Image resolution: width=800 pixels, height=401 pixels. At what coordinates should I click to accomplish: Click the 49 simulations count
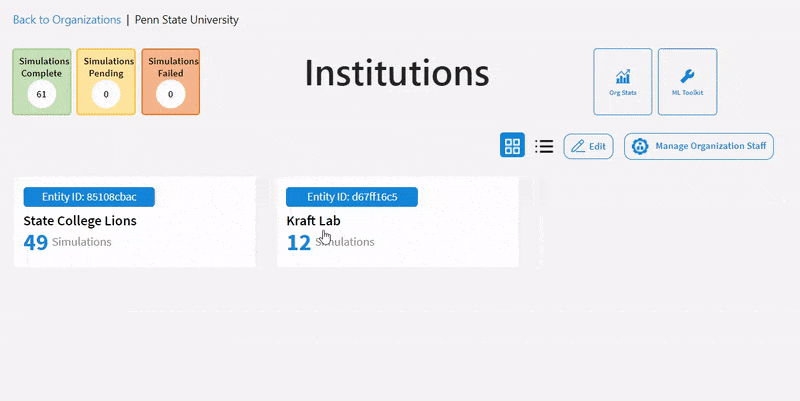point(36,242)
